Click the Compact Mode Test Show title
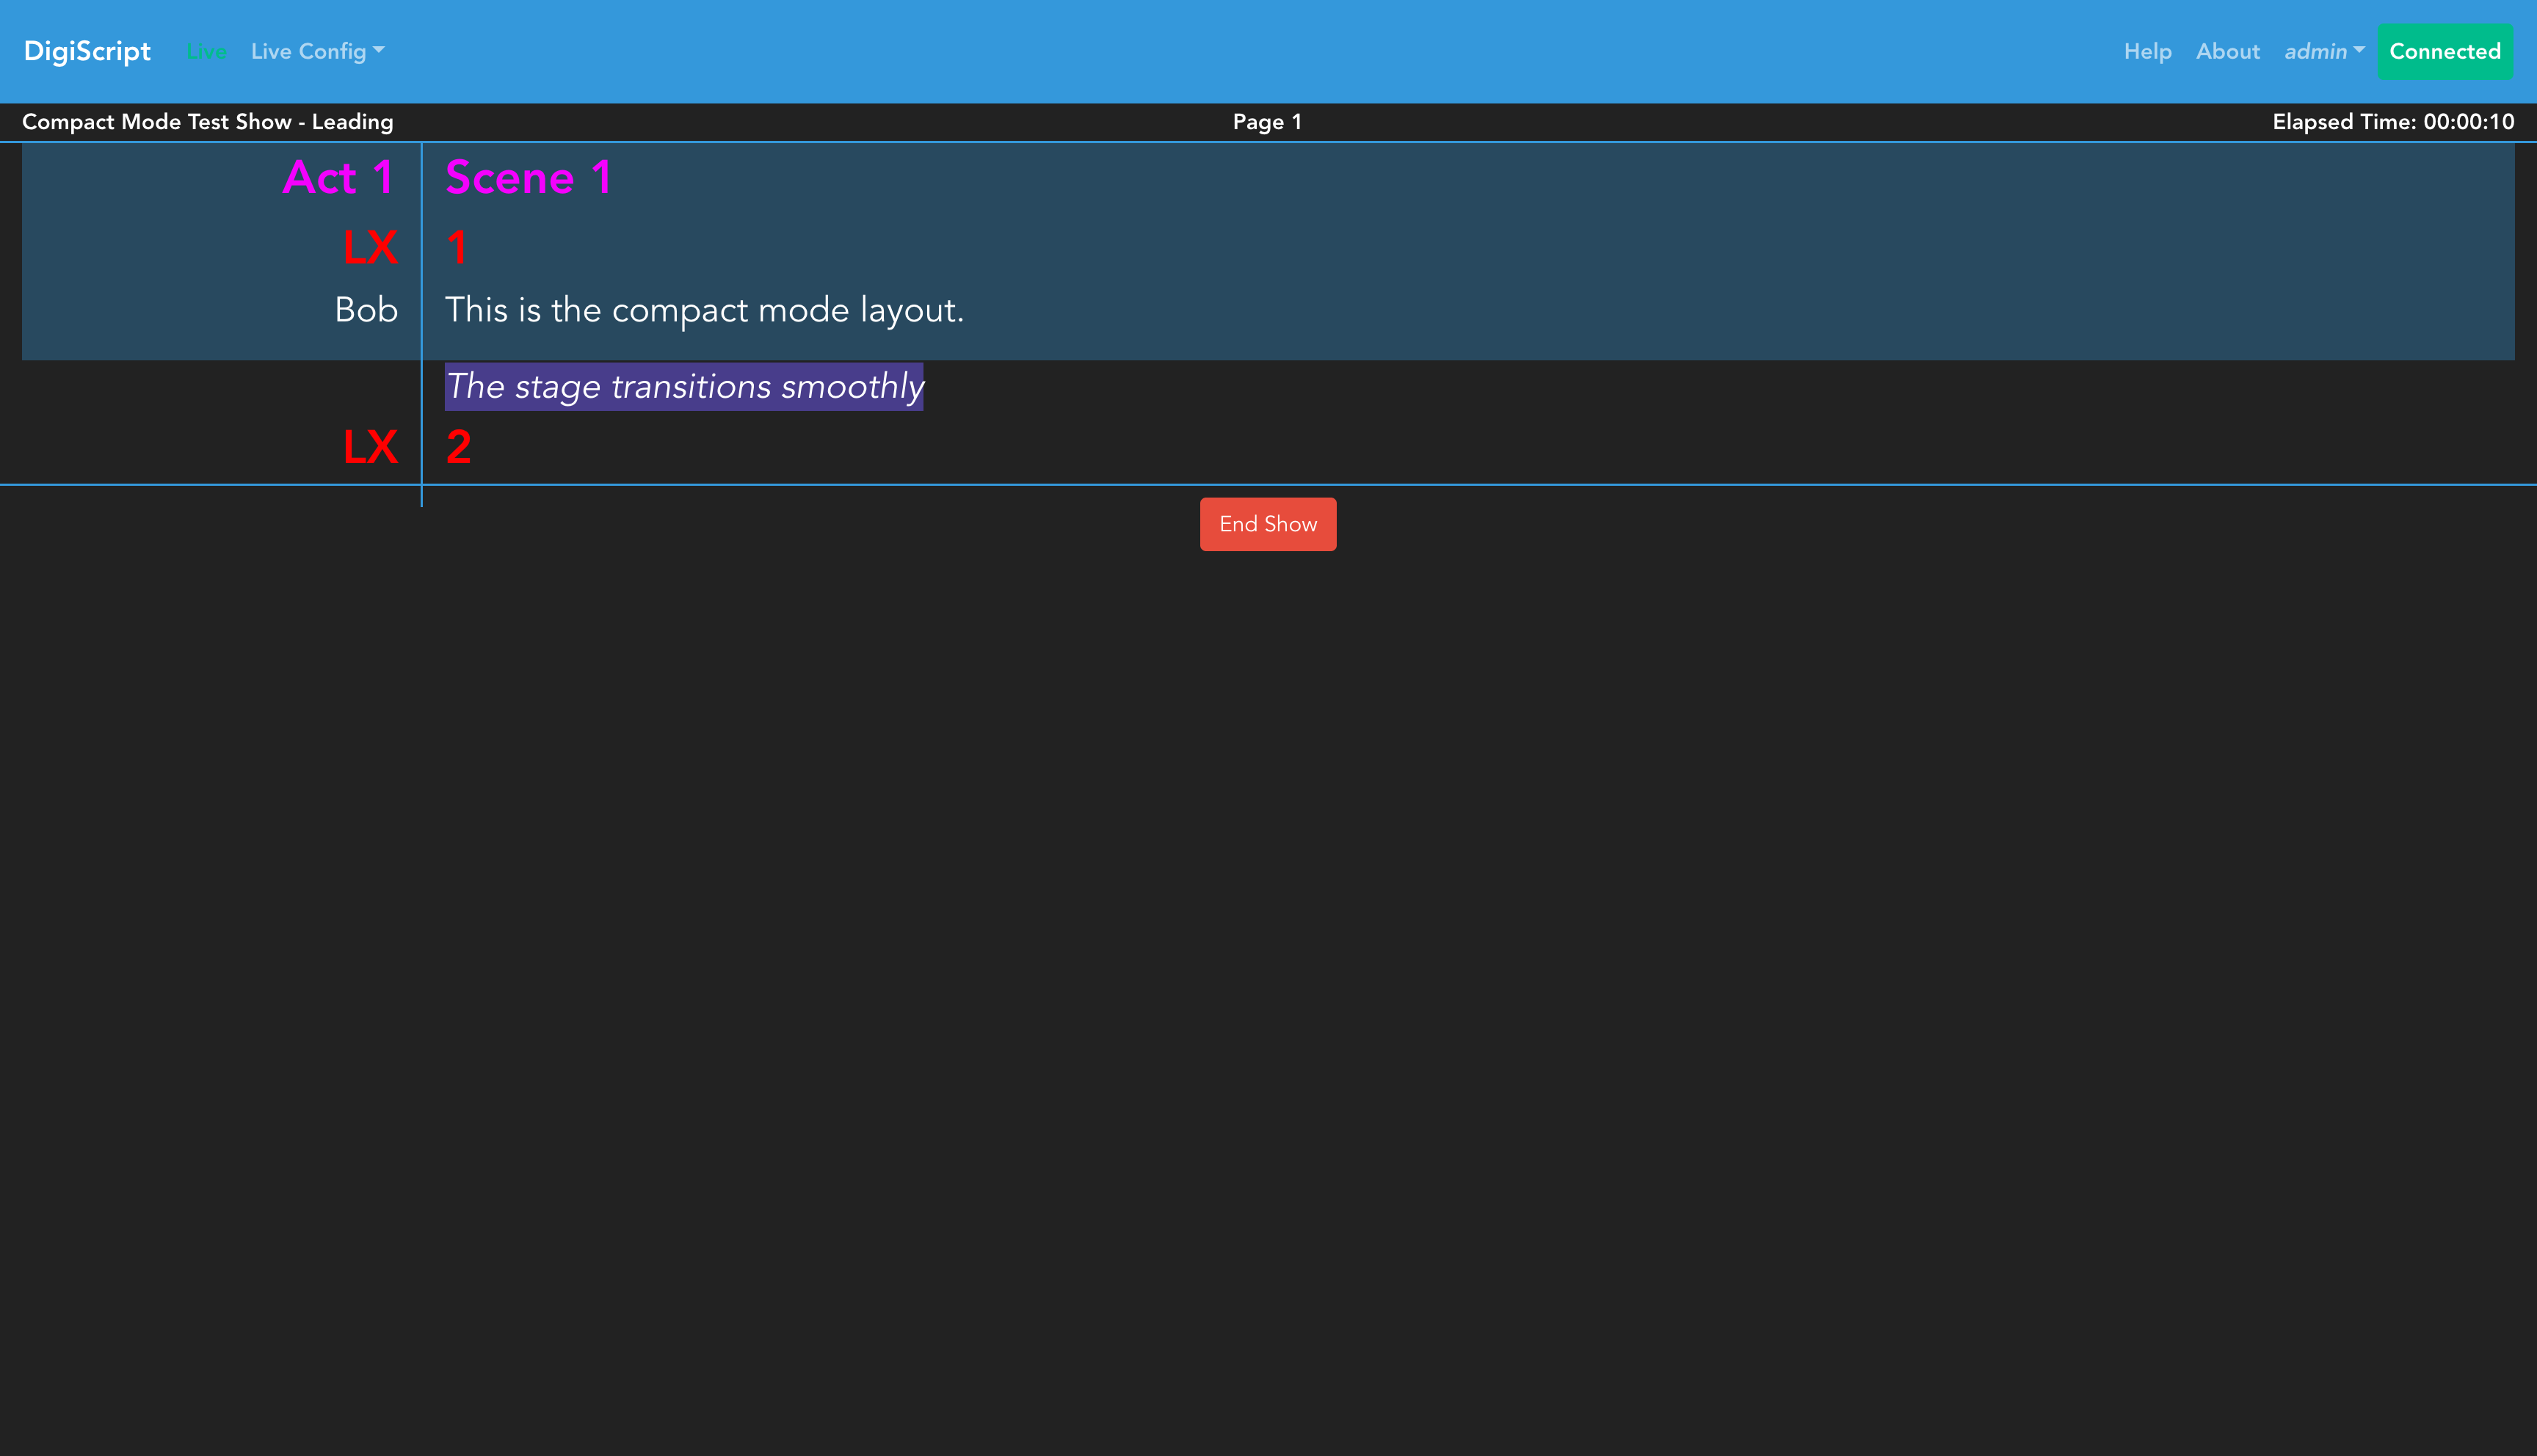2537x1456 pixels. point(208,122)
